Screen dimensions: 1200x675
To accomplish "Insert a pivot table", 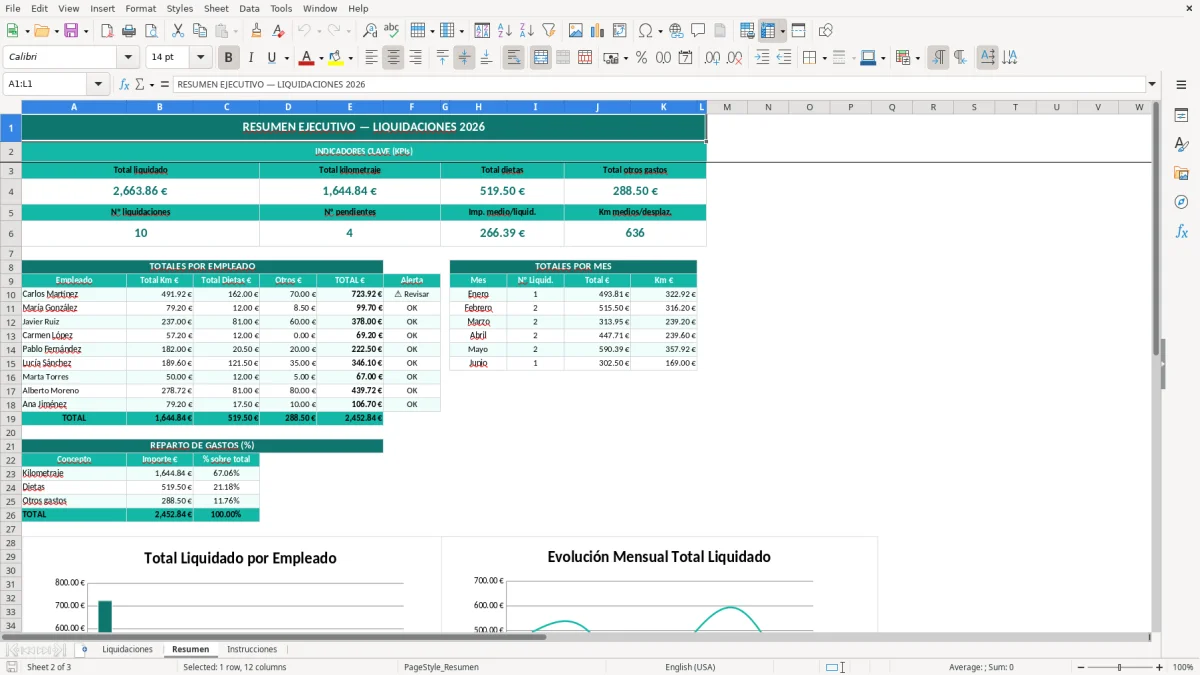I will point(620,31).
